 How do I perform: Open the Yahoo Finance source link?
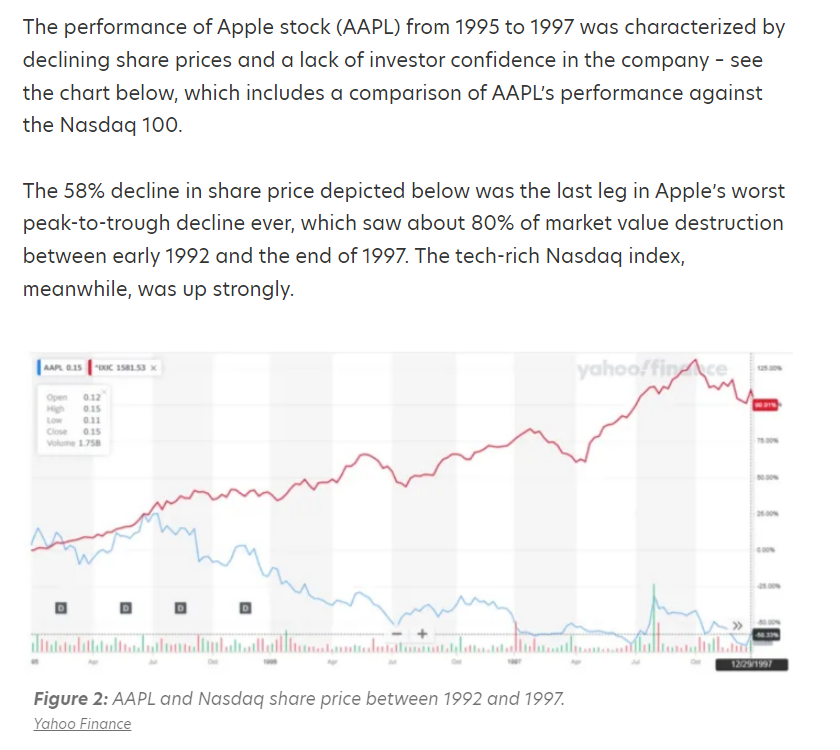point(82,723)
